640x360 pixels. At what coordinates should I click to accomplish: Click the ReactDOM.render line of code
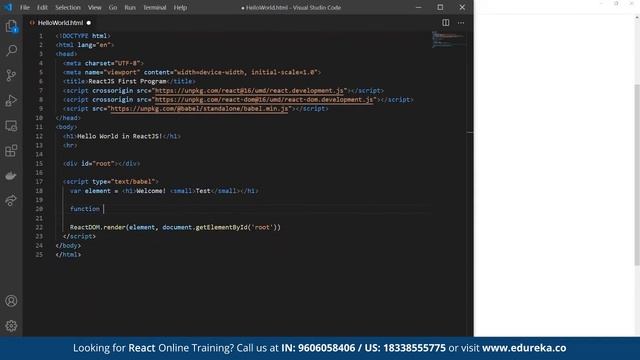pos(175,227)
